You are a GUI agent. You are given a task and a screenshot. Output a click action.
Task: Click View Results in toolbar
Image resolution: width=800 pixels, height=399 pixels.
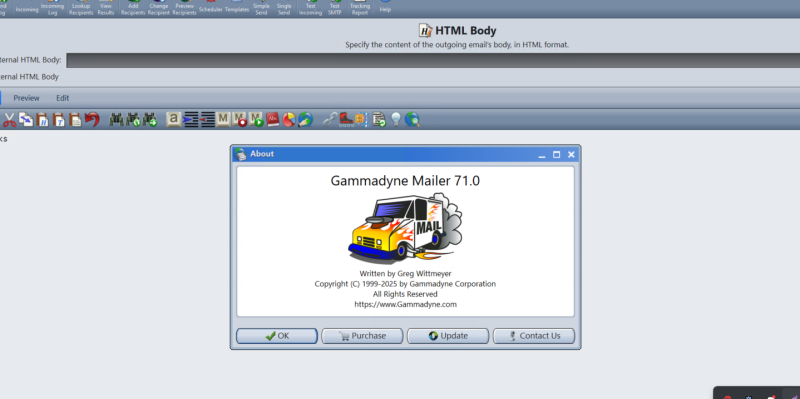(x=106, y=7)
